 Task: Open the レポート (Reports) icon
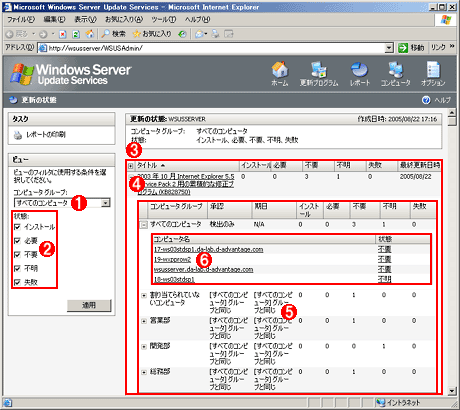[x=360, y=74]
